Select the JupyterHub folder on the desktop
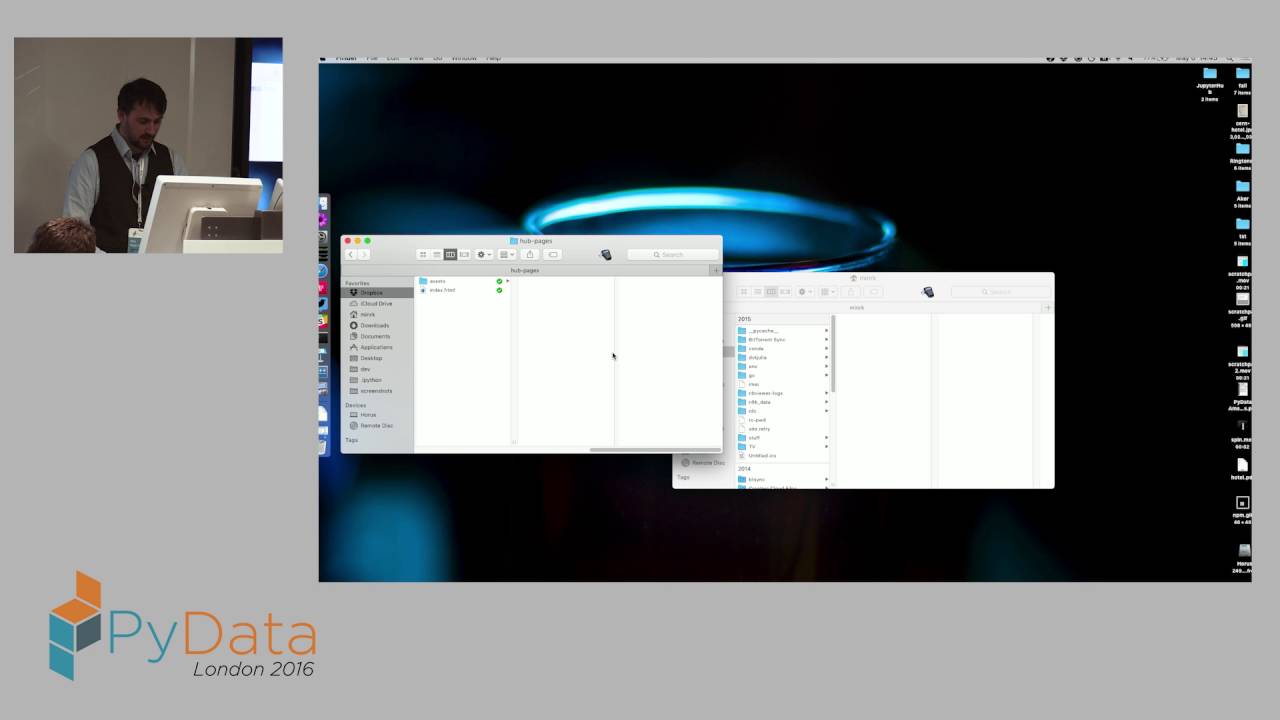This screenshot has width=1280, height=720. tap(1210, 84)
